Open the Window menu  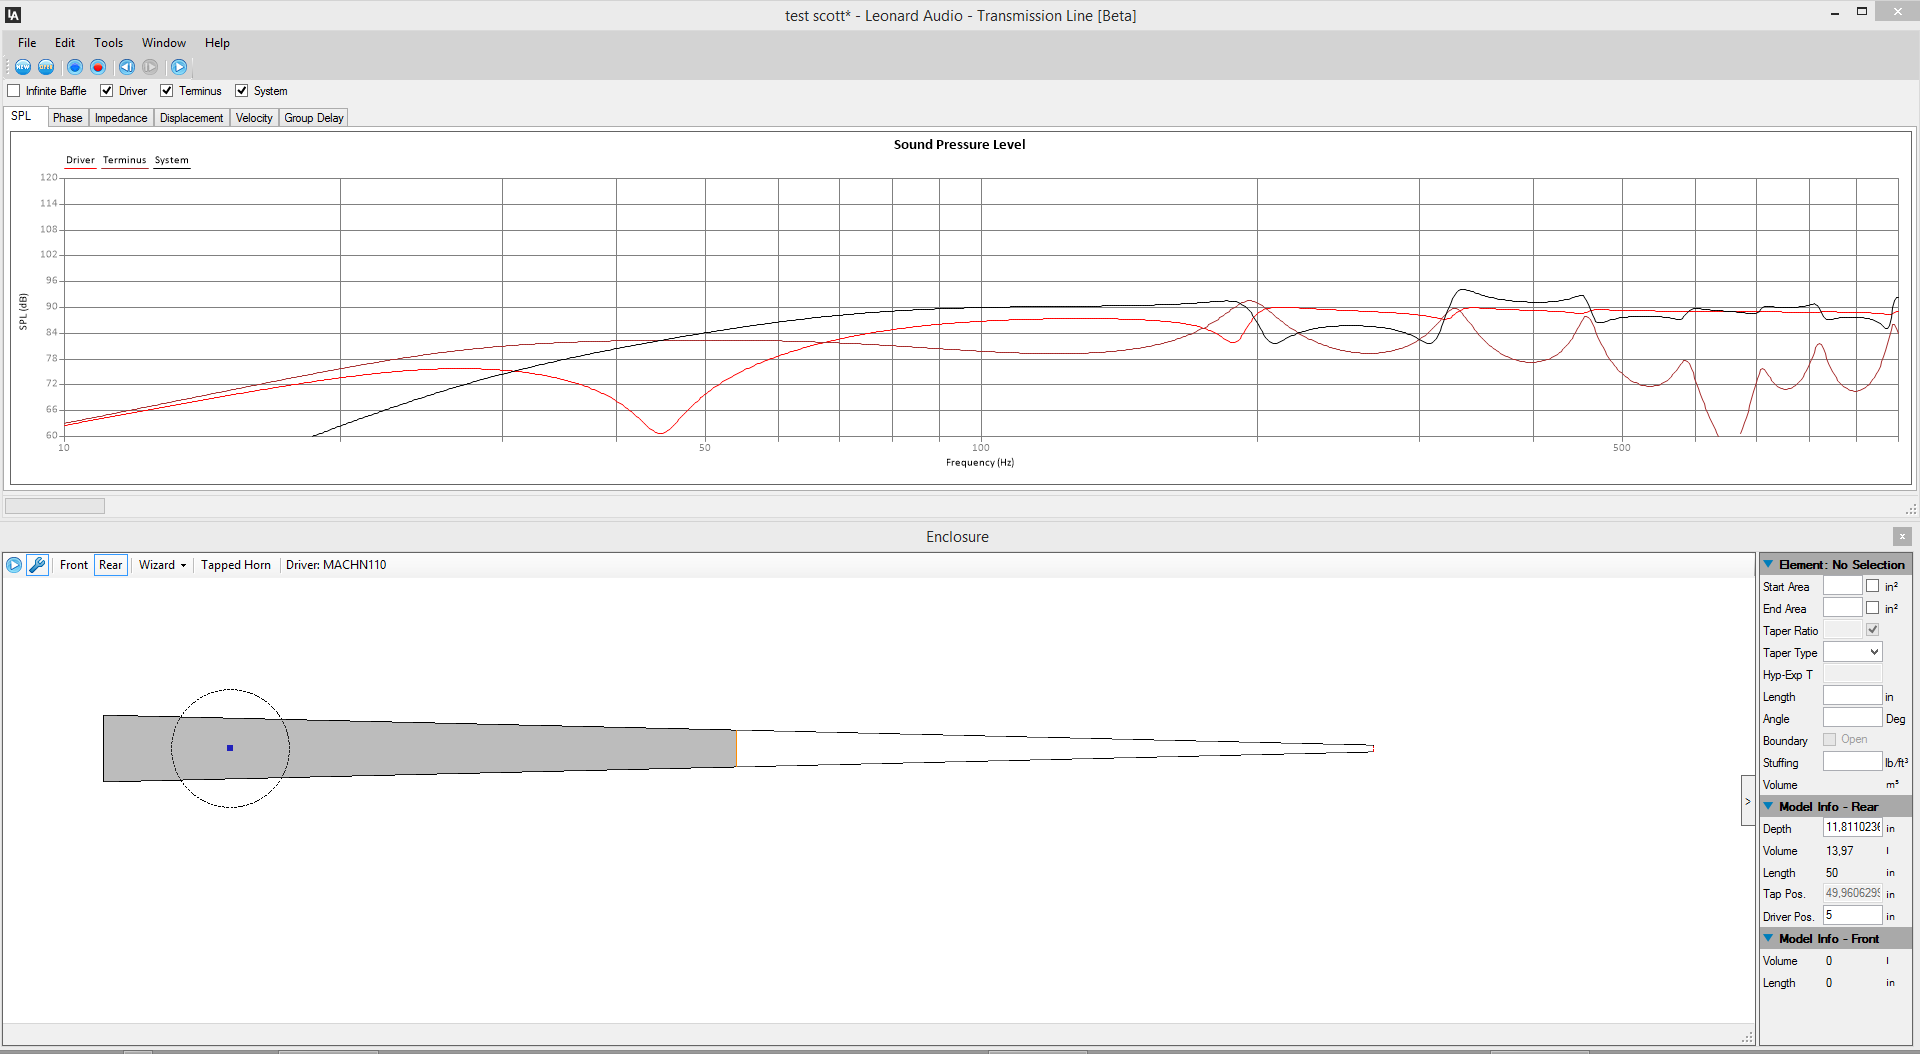(x=164, y=43)
